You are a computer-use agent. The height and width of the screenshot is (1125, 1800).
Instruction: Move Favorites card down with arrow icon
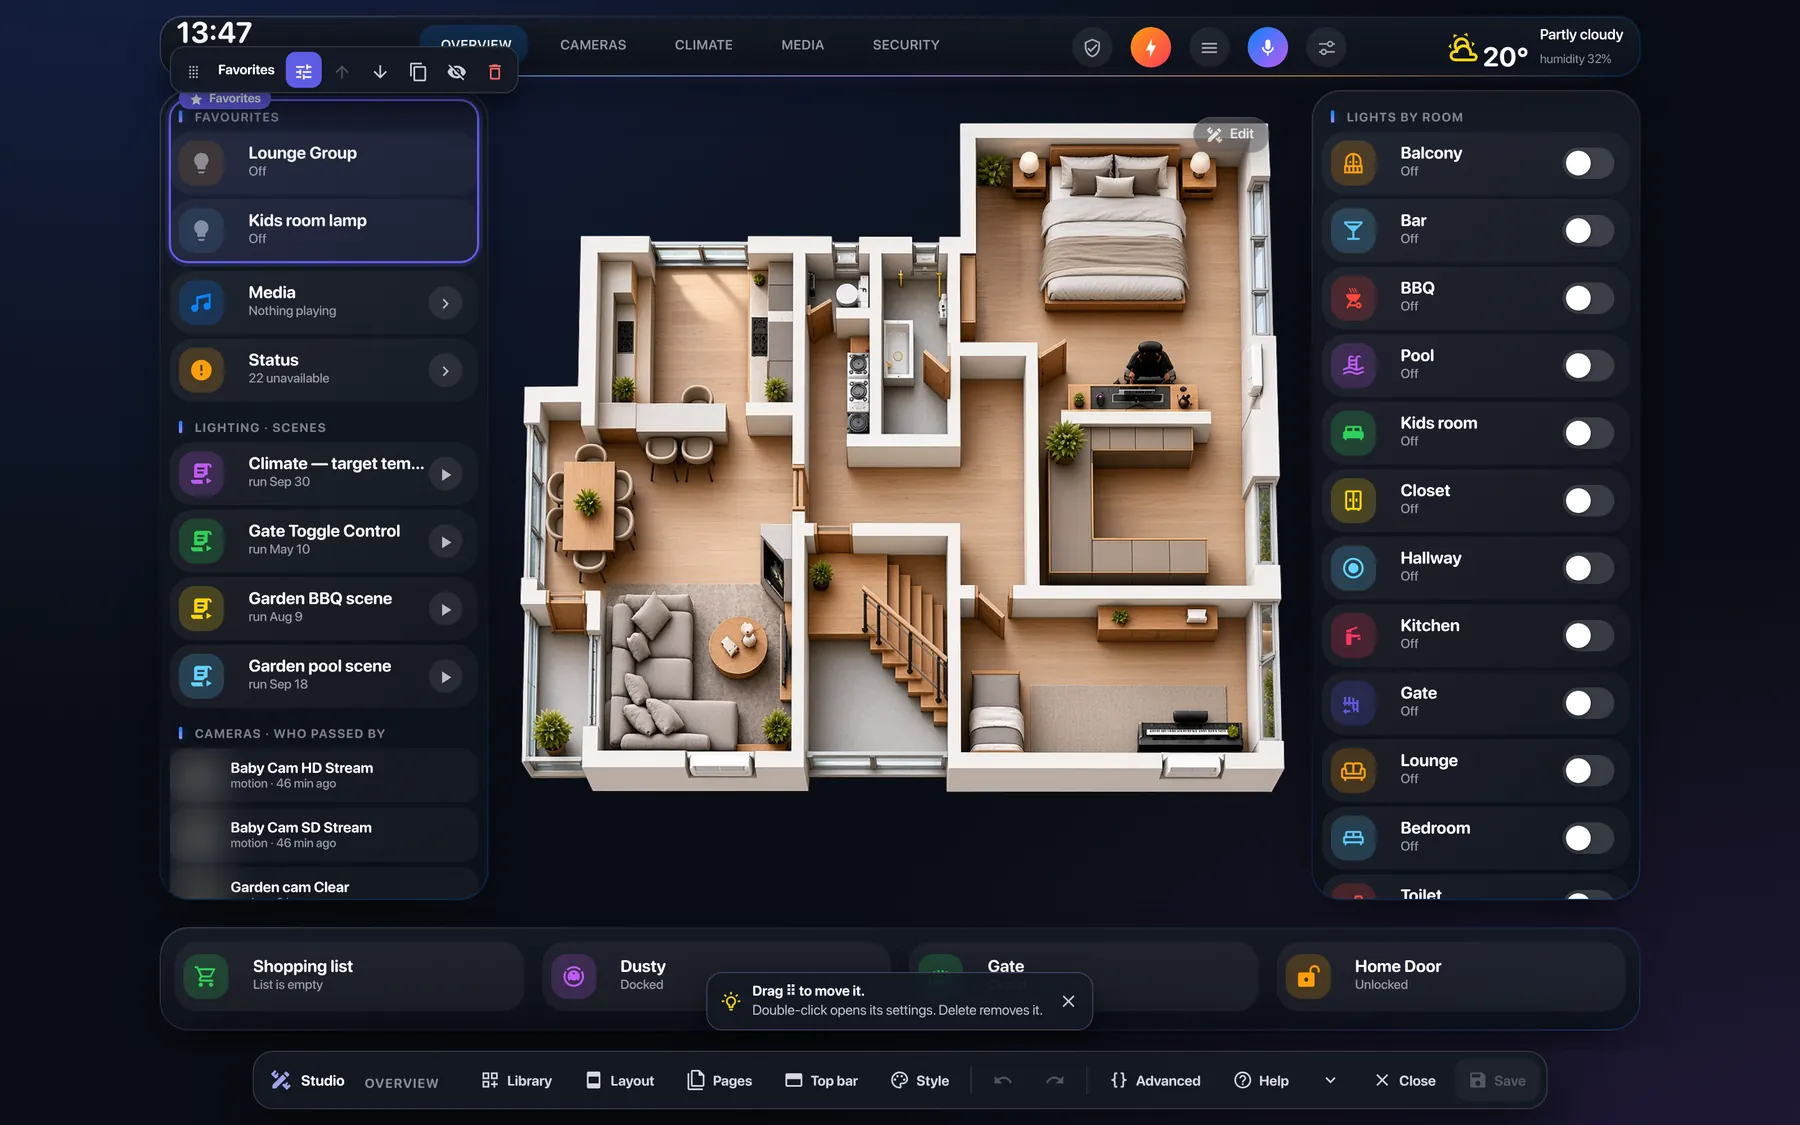click(380, 72)
